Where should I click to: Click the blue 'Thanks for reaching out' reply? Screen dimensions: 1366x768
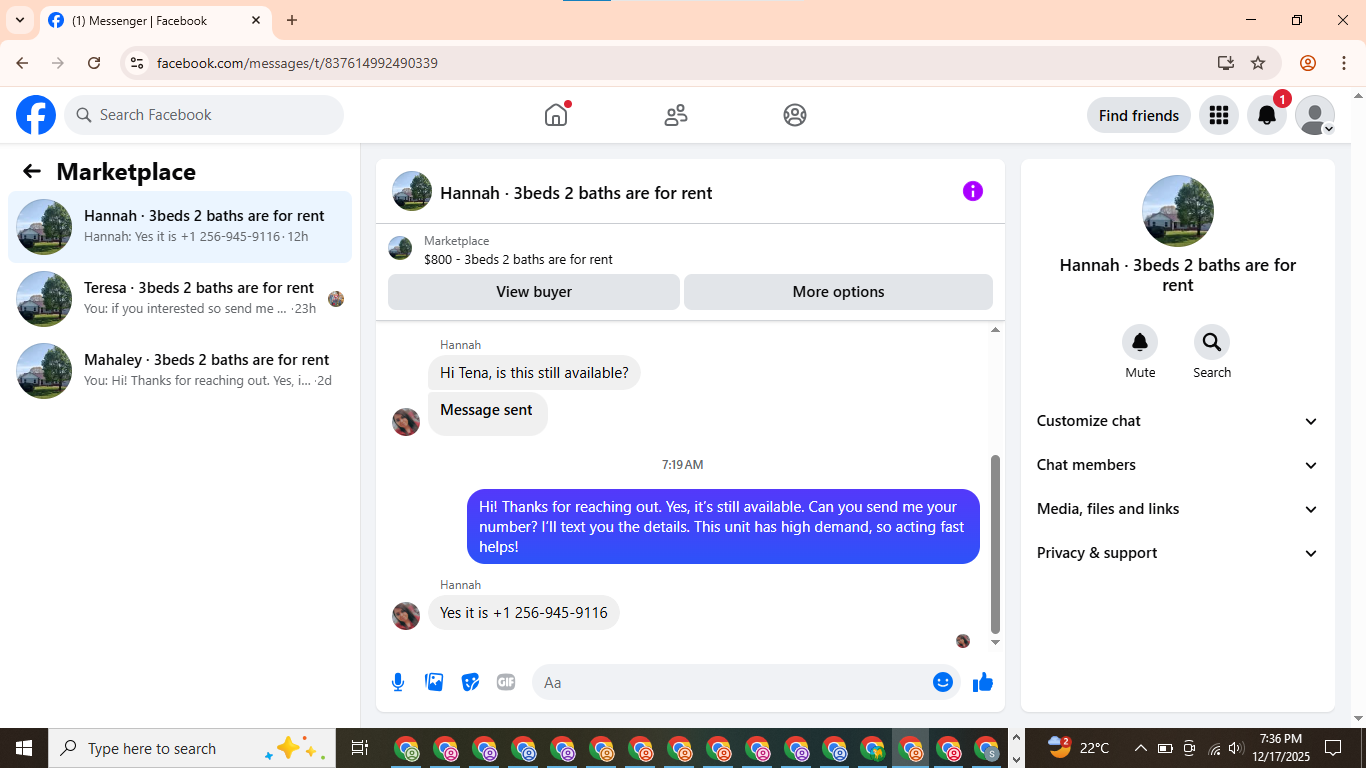723,527
